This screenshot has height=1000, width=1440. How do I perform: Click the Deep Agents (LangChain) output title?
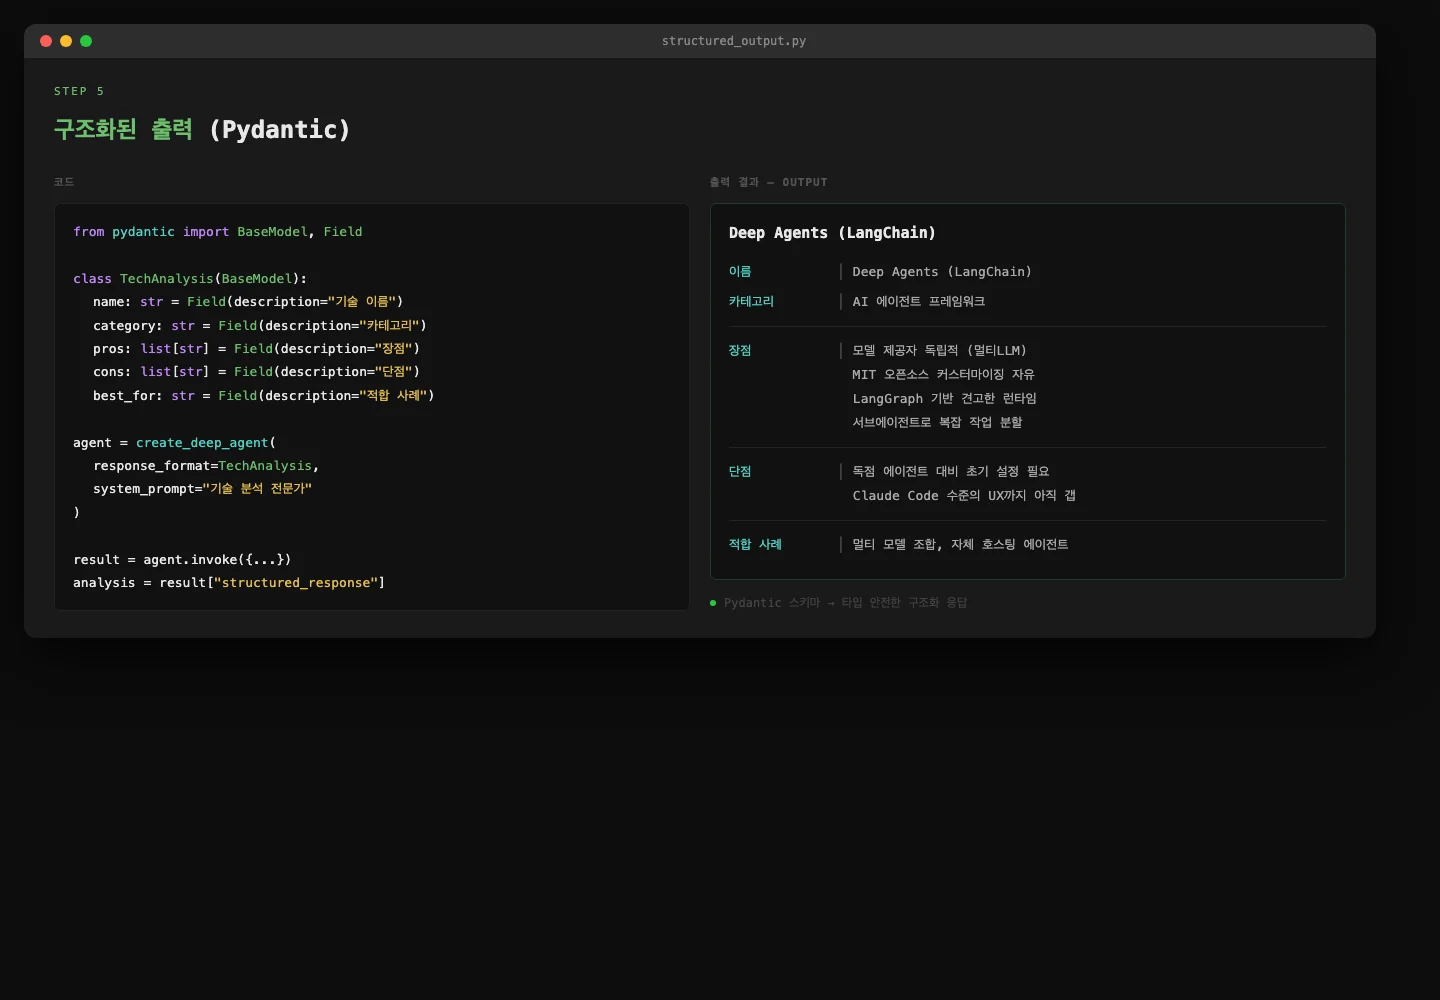[x=832, y=233]
